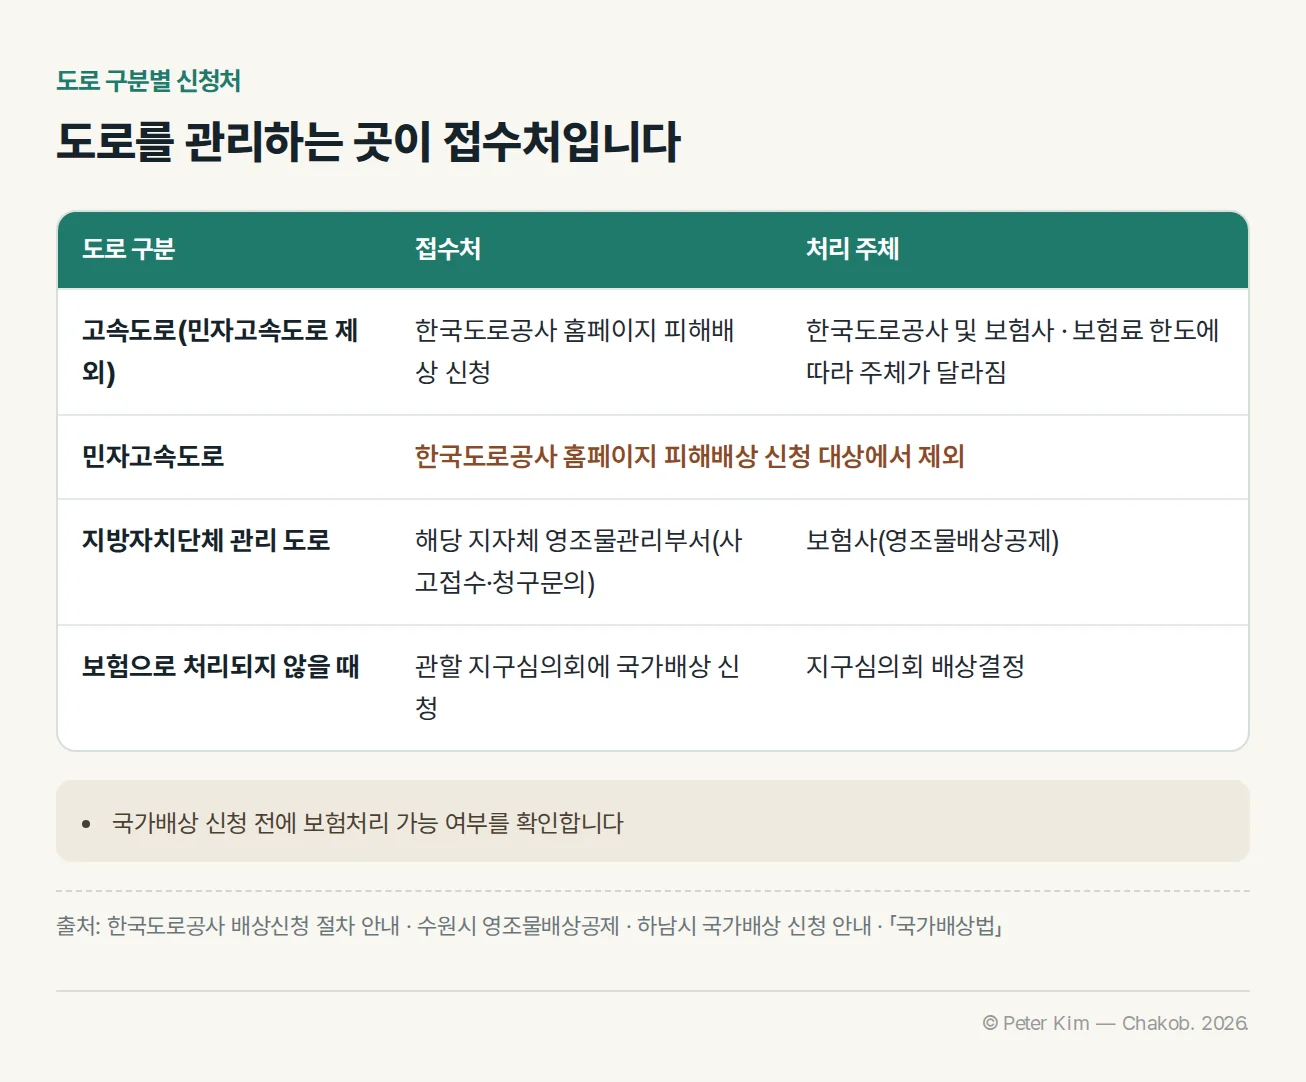Screen dimensions: 1306x1082
Task: Click the heading '도로를 관리하는 곳이 접수처입니다'
Action: coord(368,141)
